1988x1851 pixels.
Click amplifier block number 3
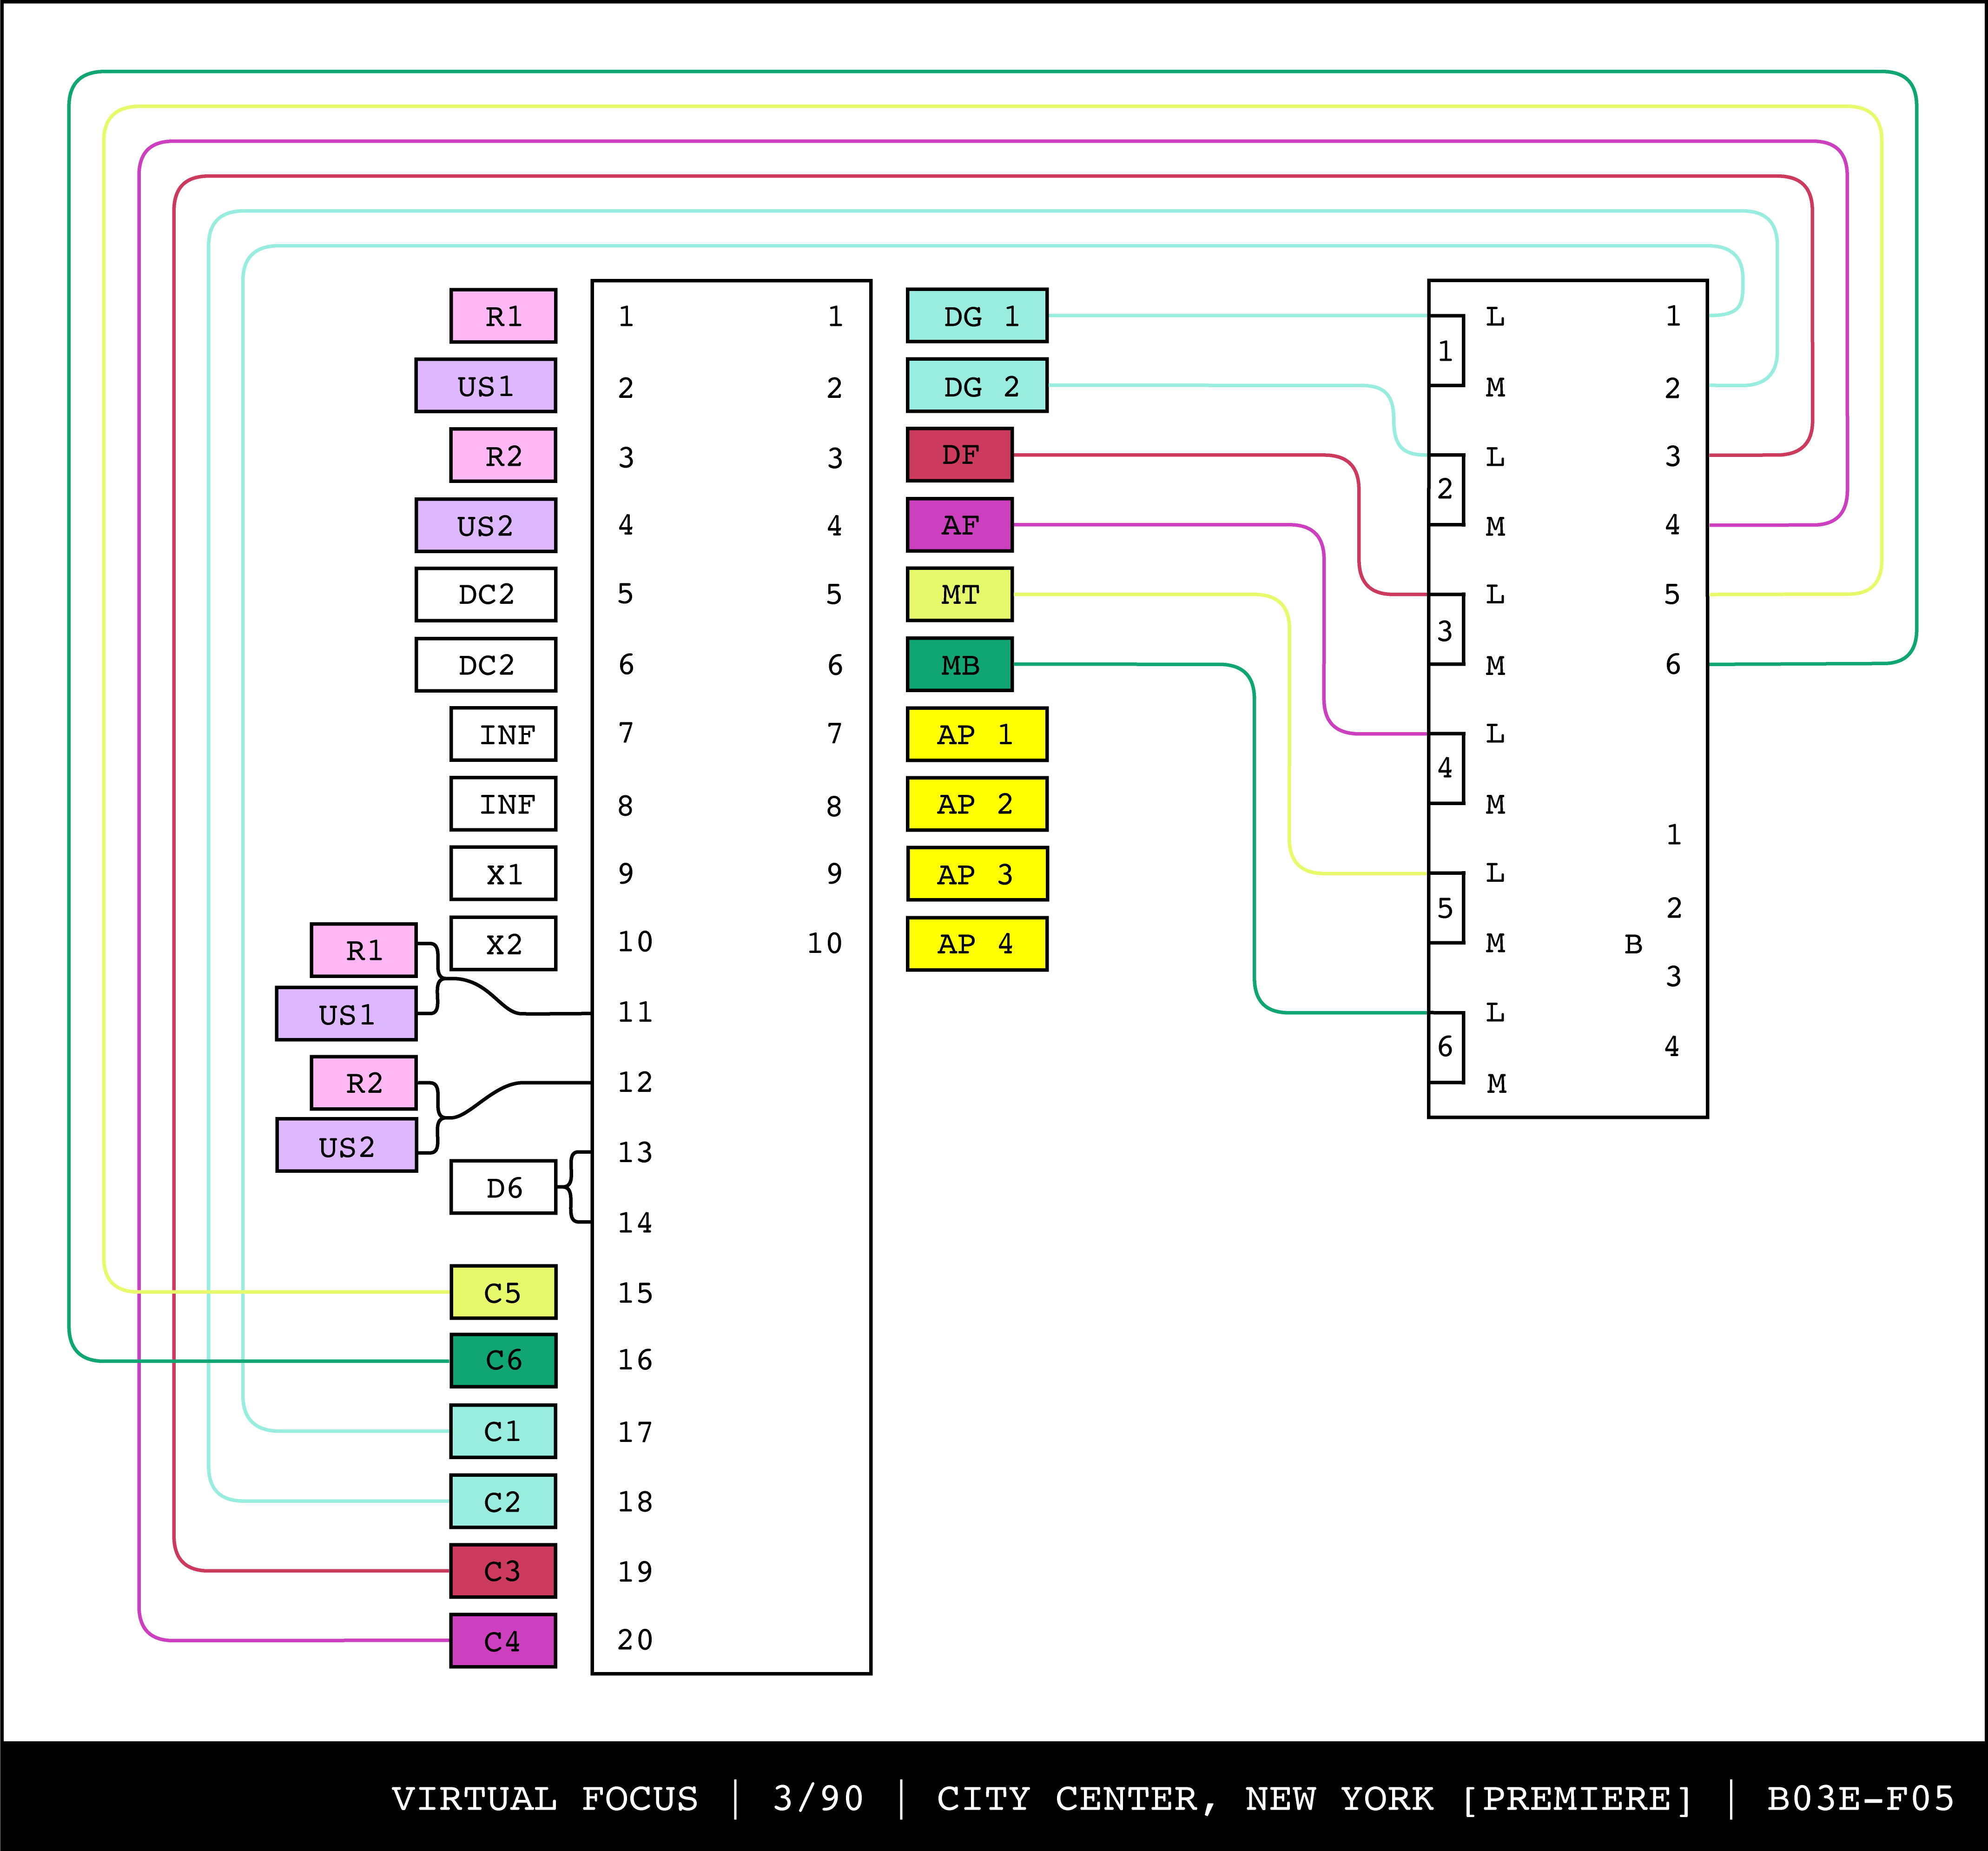tap(1445, 630)
